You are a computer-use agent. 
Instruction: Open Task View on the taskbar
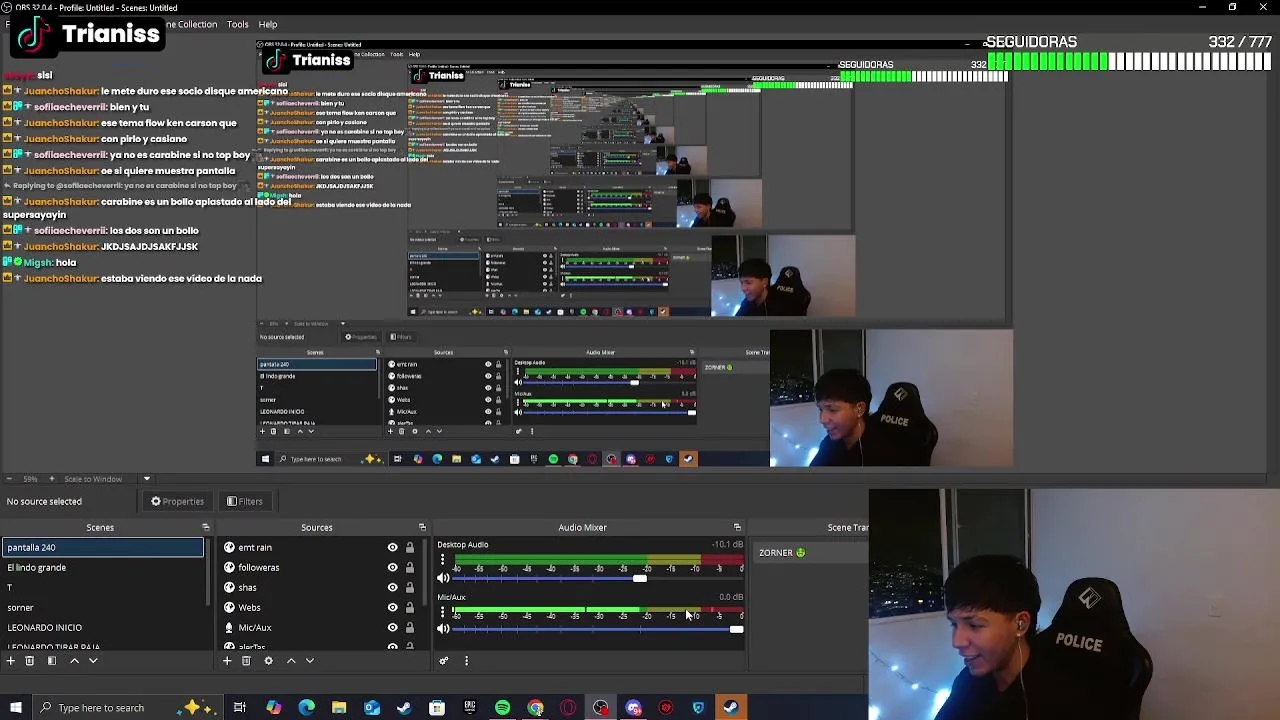[240, 708]
